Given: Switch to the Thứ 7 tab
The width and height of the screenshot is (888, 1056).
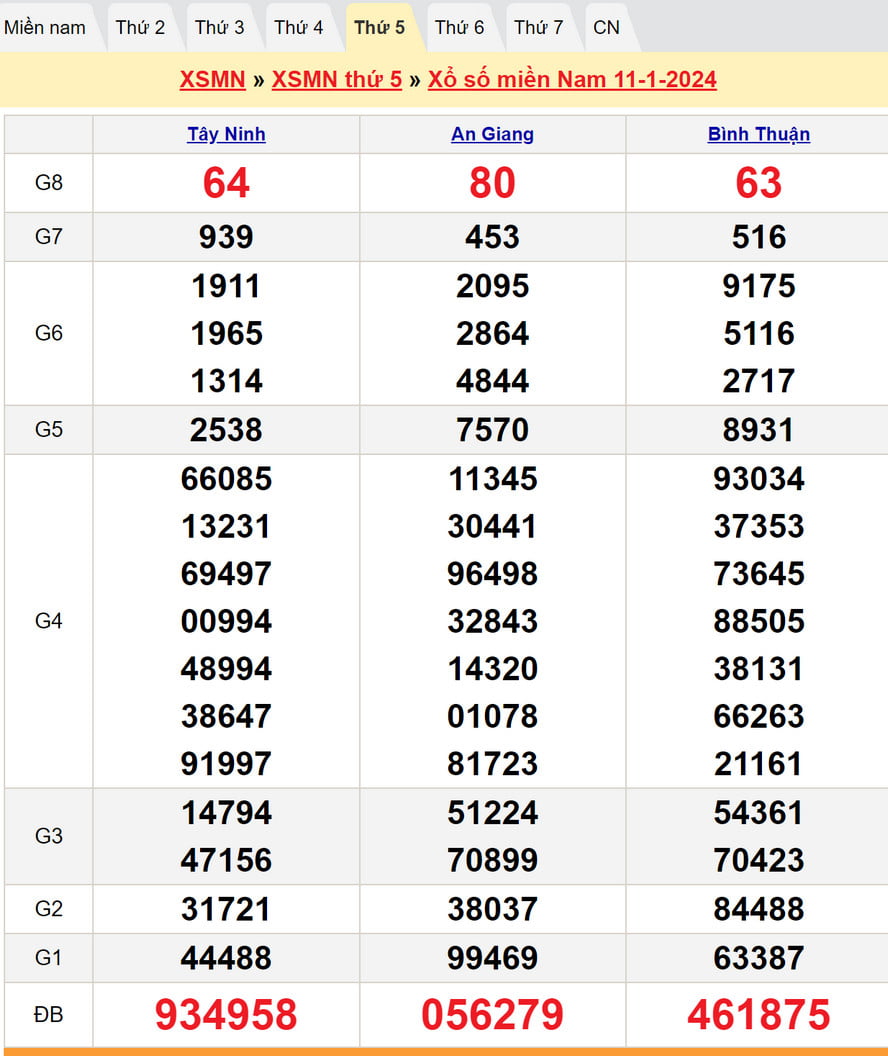Looking at the screenshot, I should 538,27.
